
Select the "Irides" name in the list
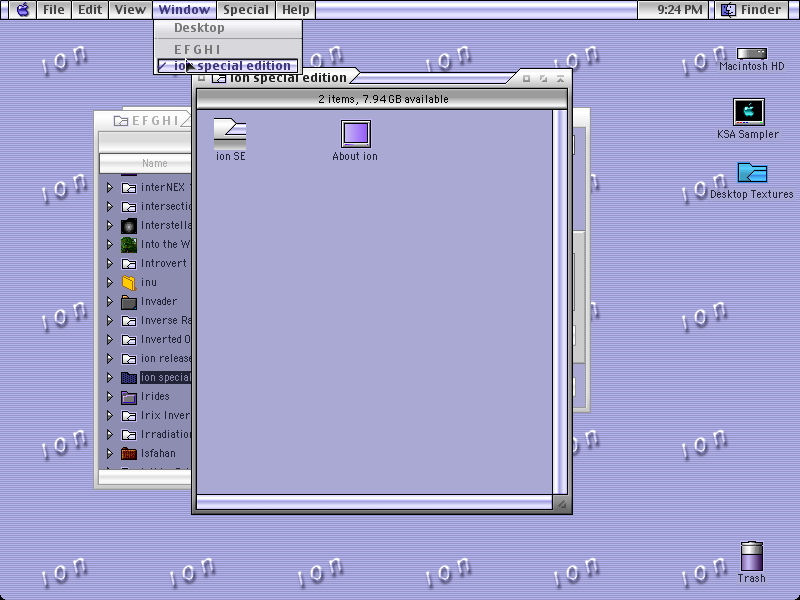[x=155, y=396]
